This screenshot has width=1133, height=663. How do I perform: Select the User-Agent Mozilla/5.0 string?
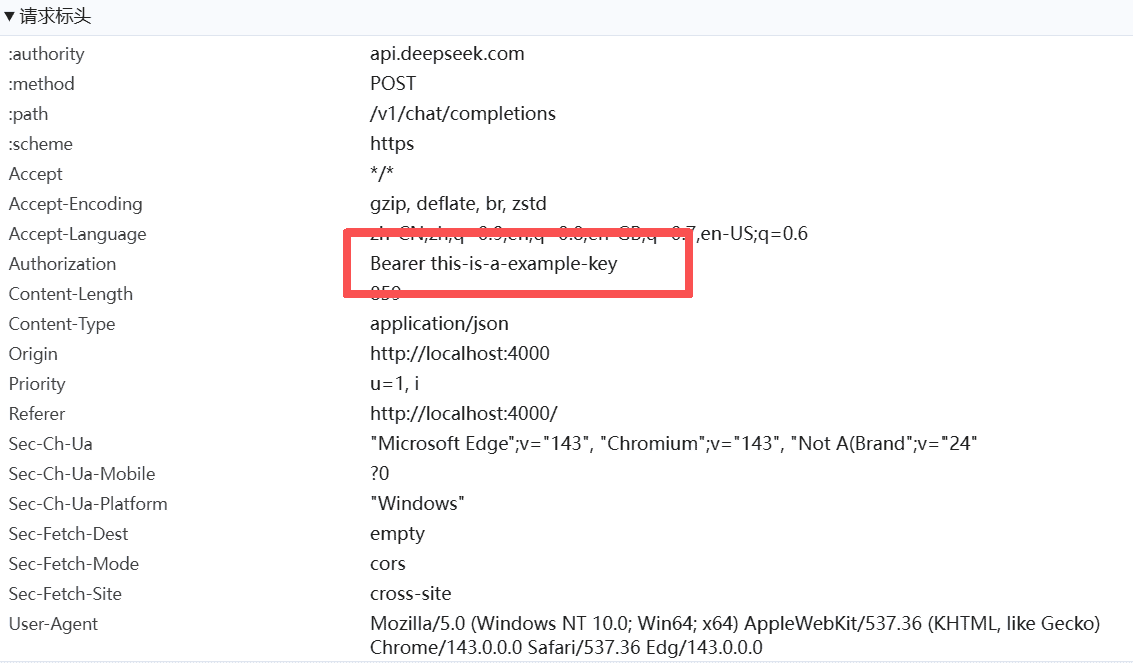(x=734, y=624)
